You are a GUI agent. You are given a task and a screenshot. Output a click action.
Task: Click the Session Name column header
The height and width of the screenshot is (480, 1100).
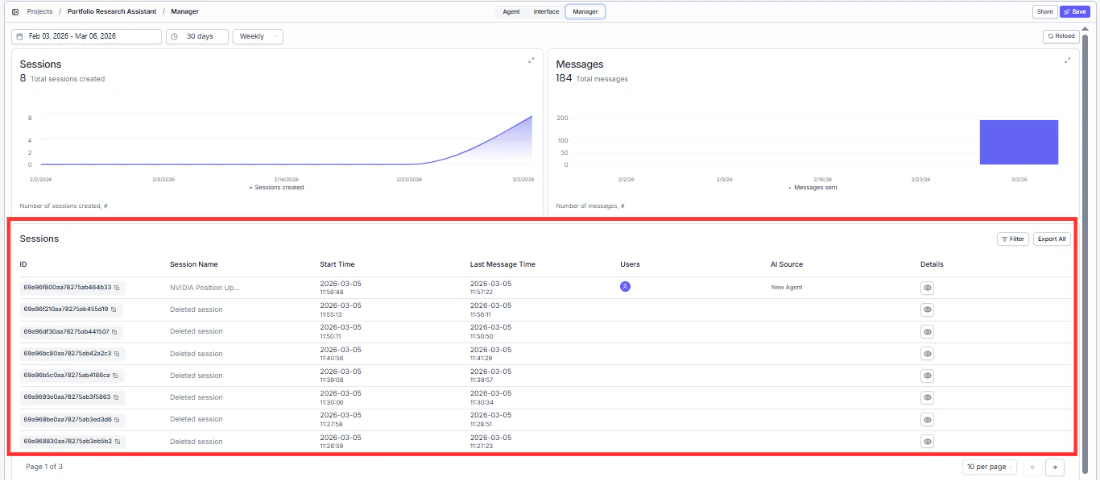[194, 265]
